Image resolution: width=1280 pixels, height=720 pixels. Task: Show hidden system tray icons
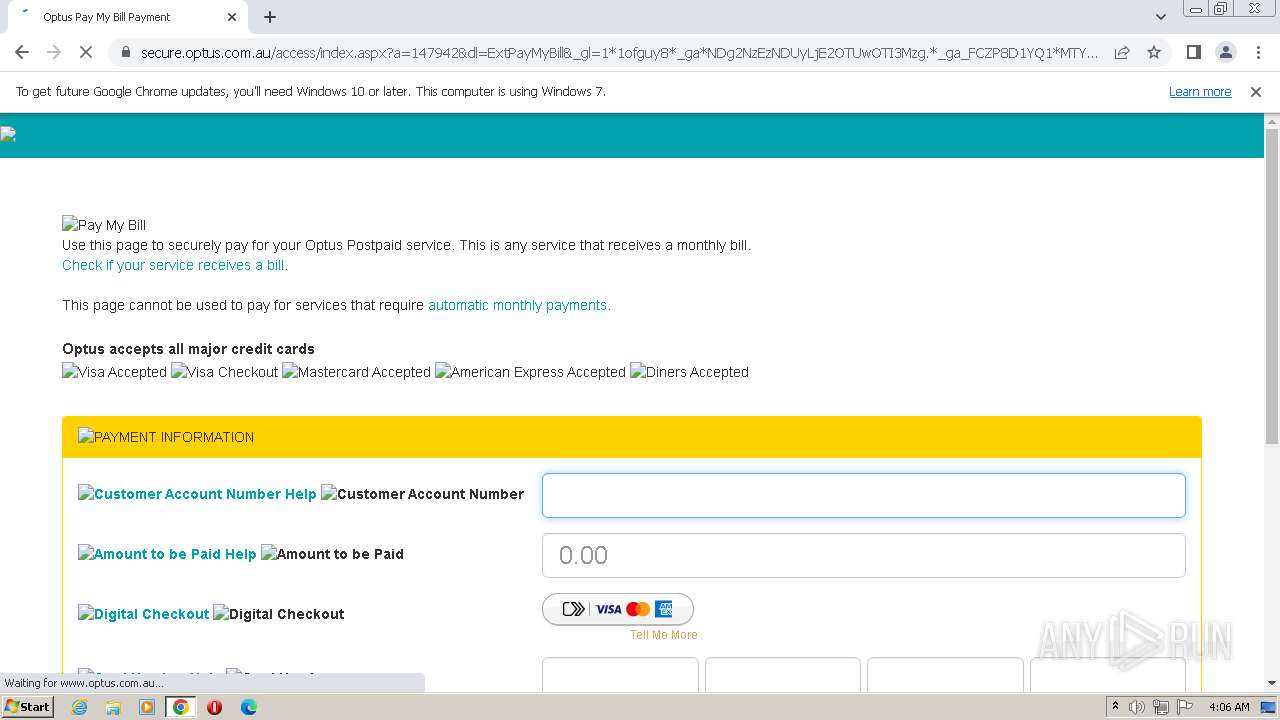tap(1115, 707)
